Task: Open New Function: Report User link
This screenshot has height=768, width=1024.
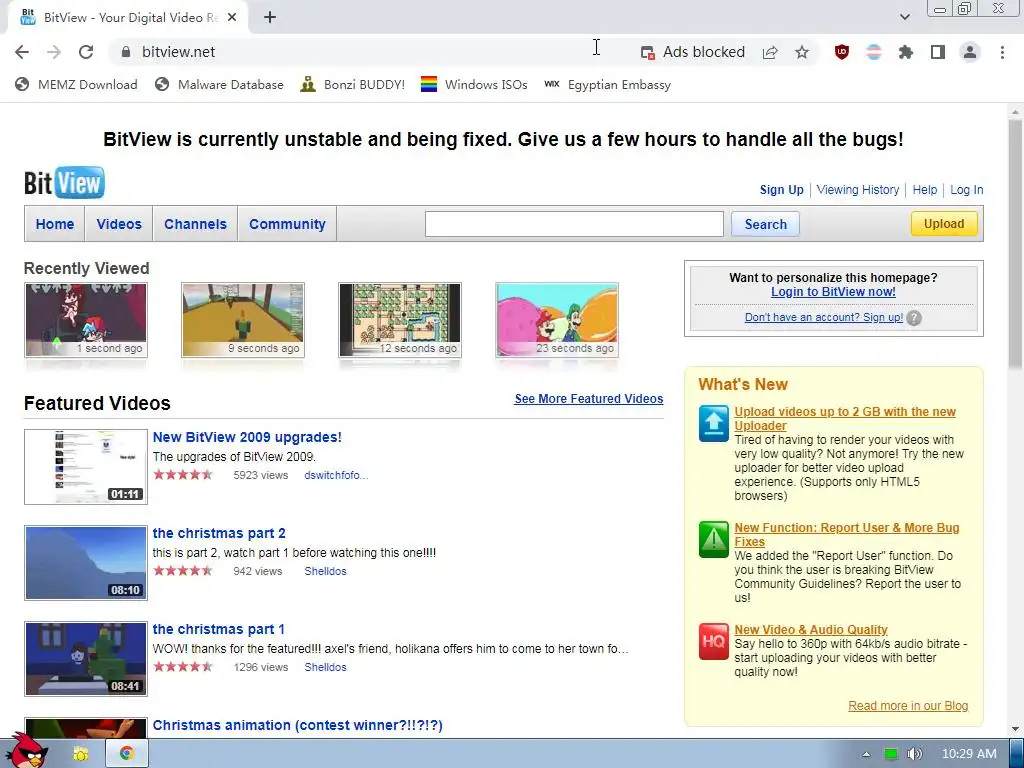Action: [x=846, y=535]
